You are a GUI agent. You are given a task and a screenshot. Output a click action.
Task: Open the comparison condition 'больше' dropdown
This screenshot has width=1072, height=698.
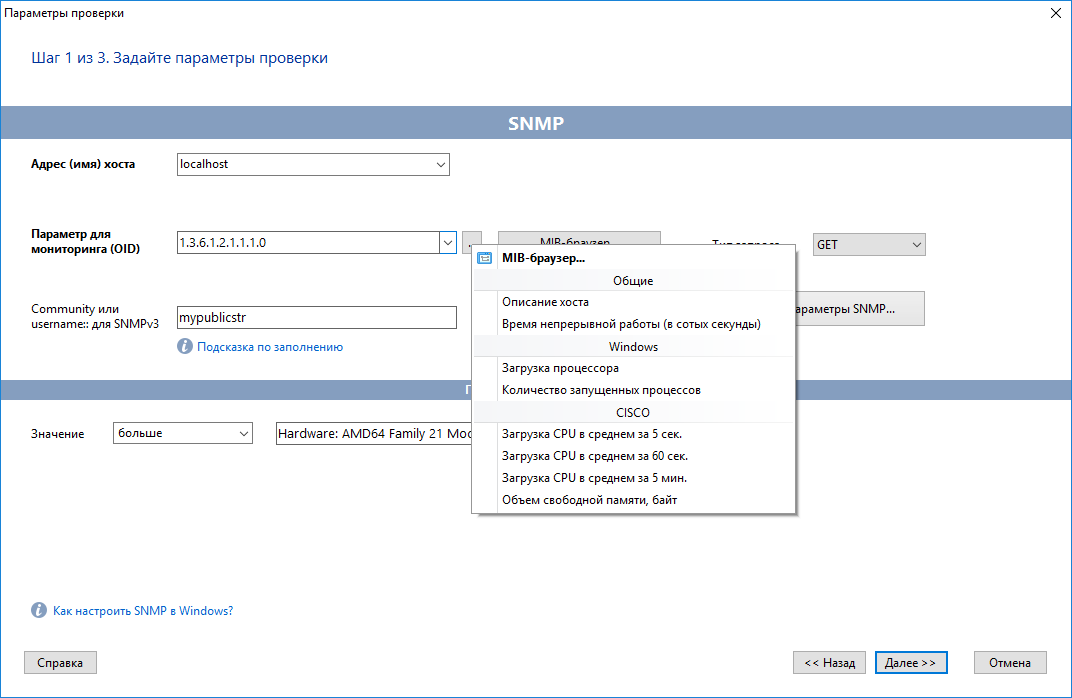243,434
